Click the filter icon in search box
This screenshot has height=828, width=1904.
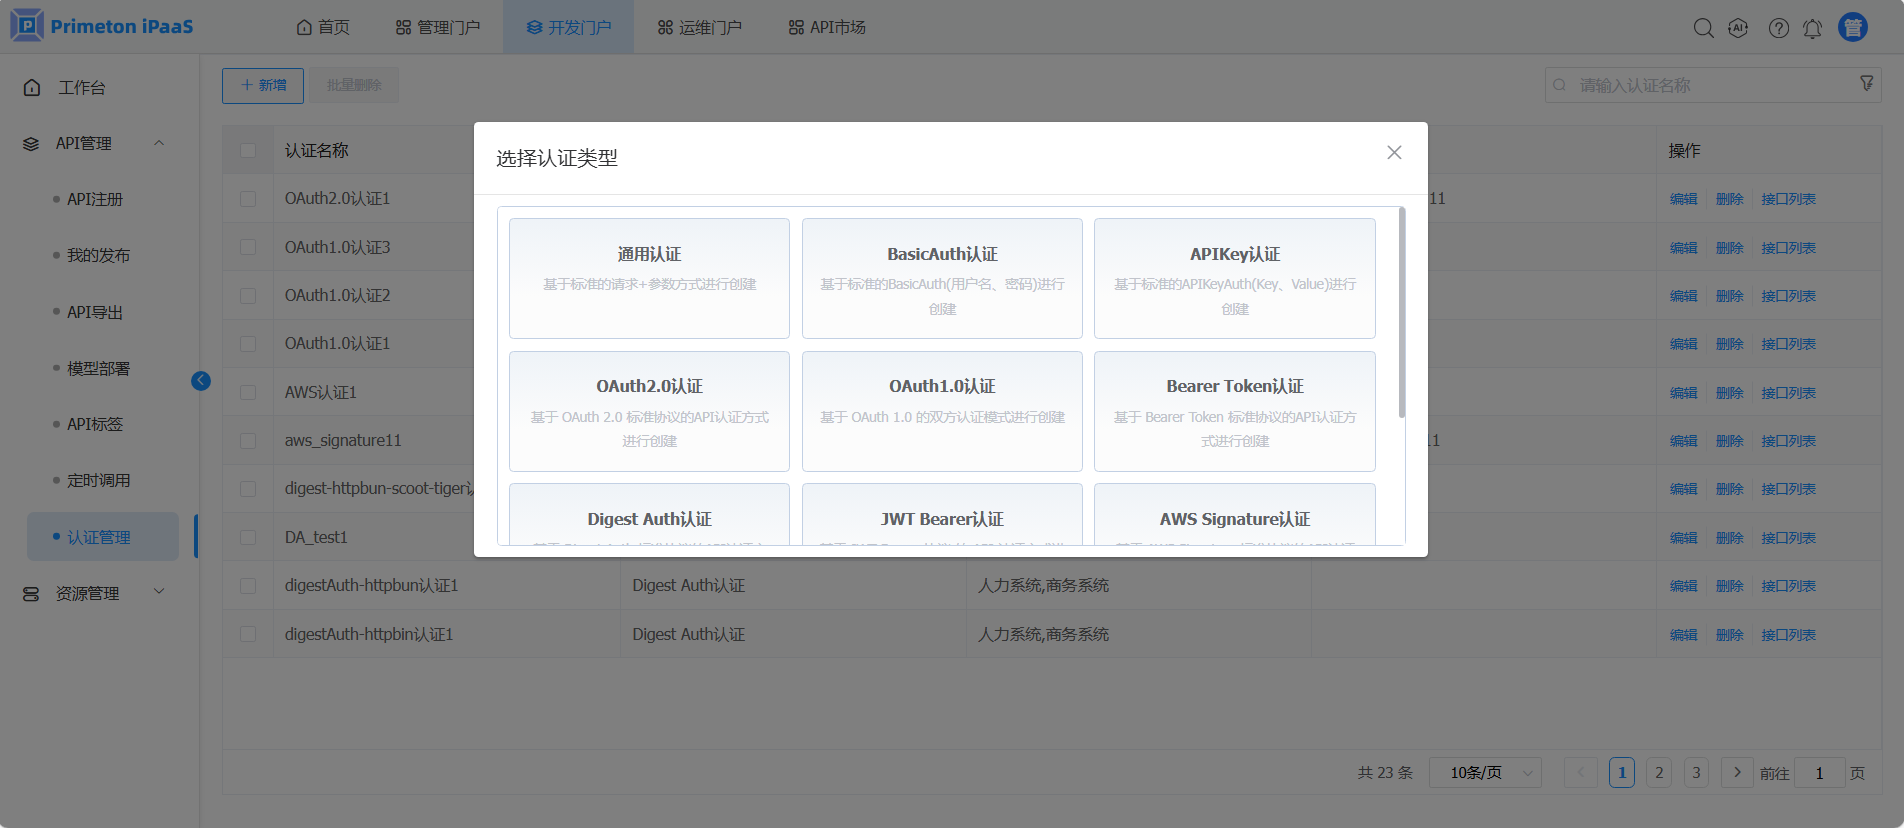pyautogui.click(x=1866, y=84)
